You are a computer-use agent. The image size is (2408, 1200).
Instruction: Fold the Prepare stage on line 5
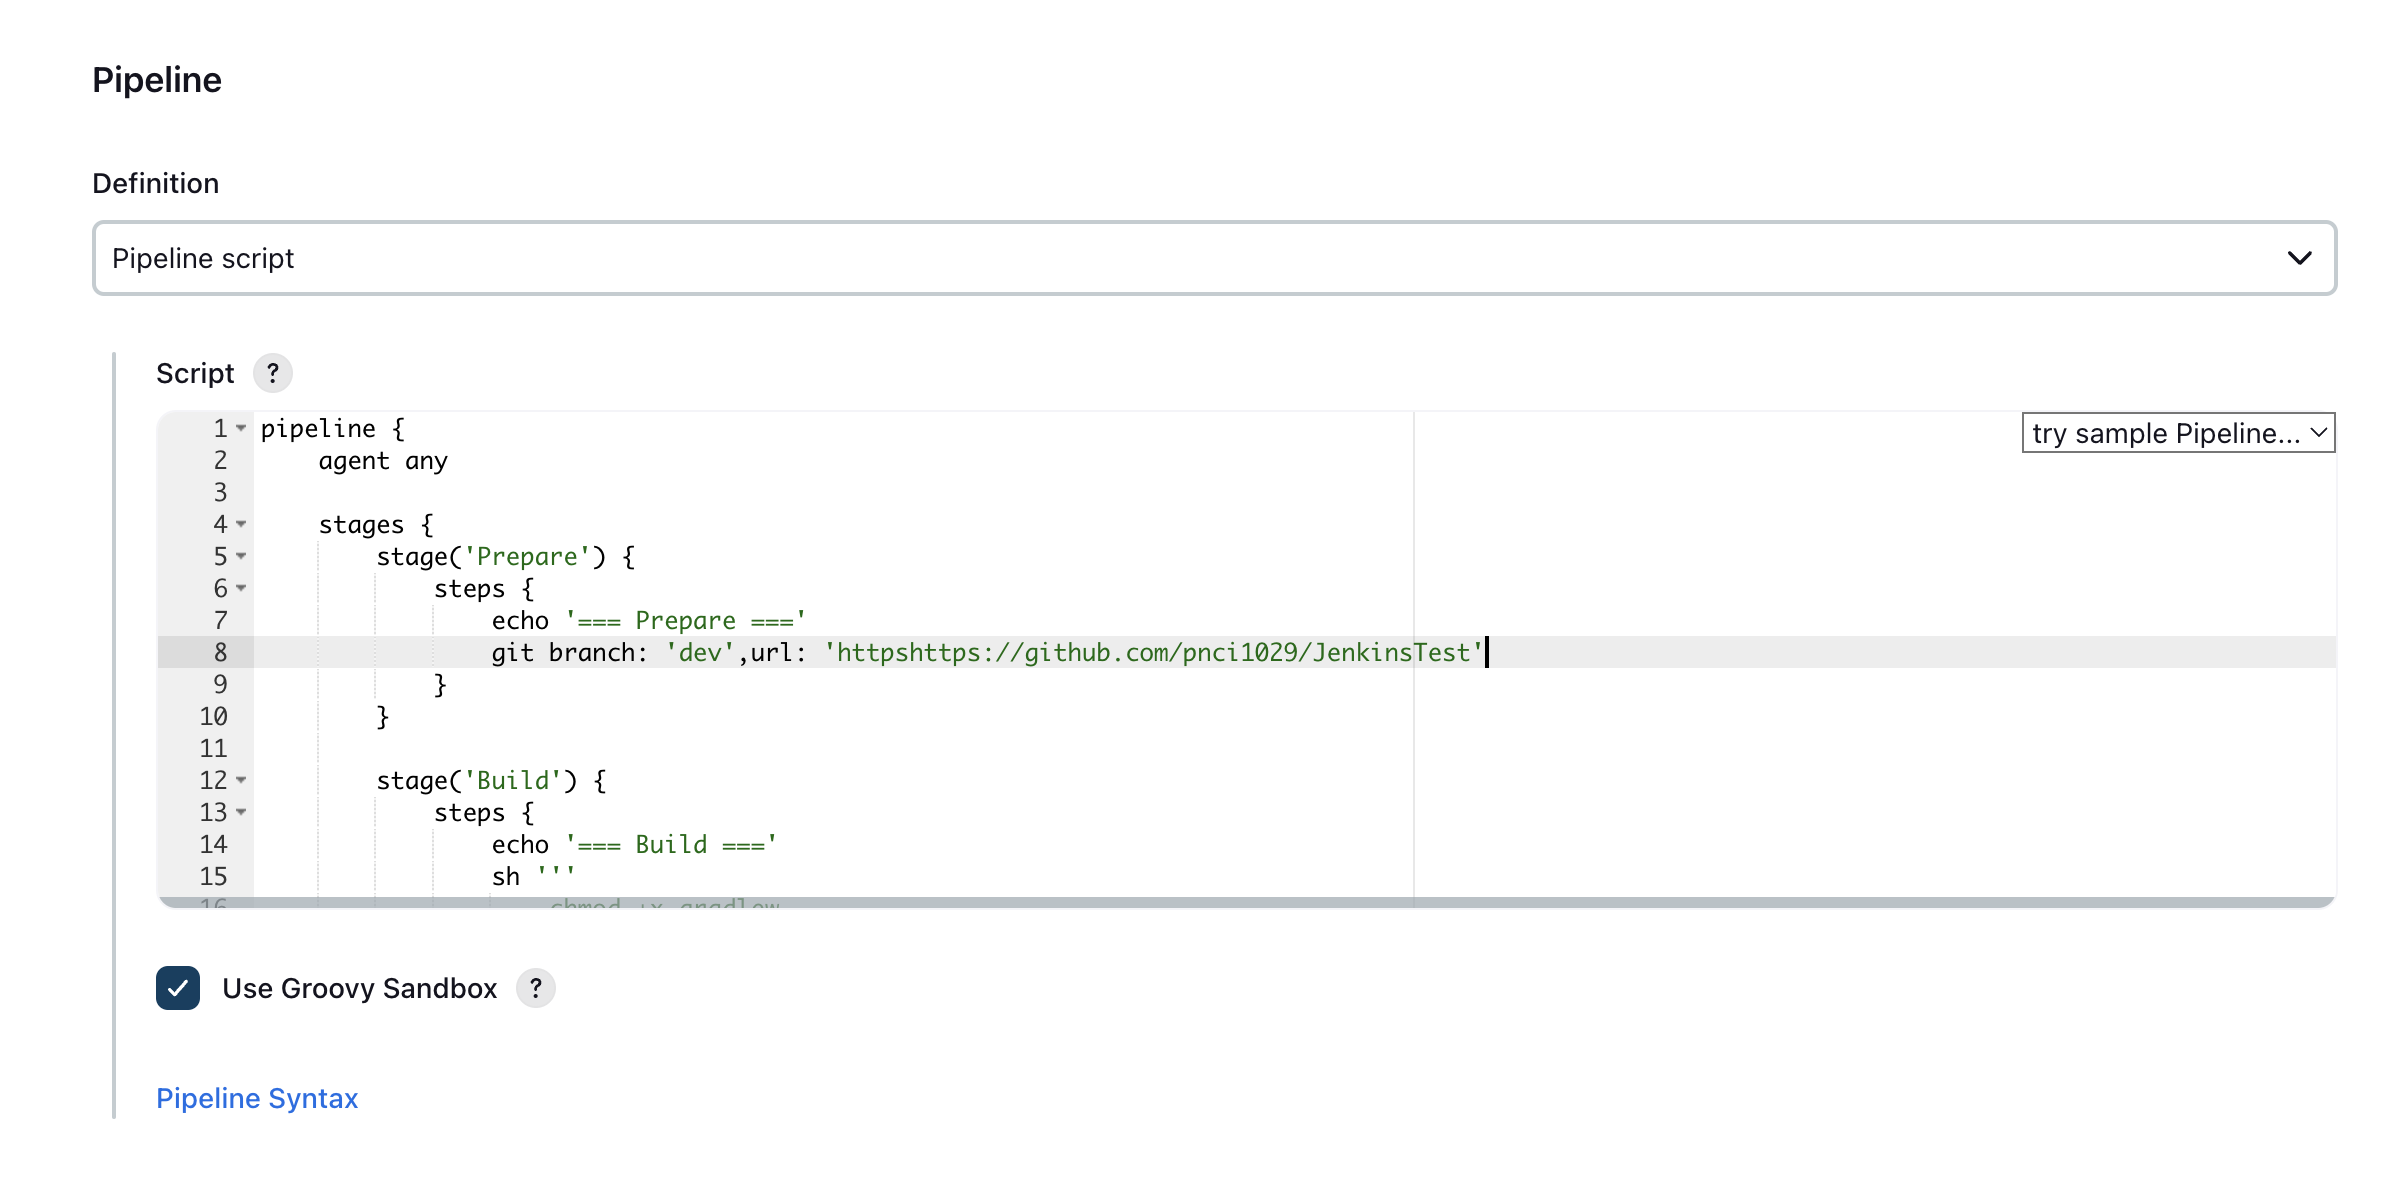coord(241,557)
